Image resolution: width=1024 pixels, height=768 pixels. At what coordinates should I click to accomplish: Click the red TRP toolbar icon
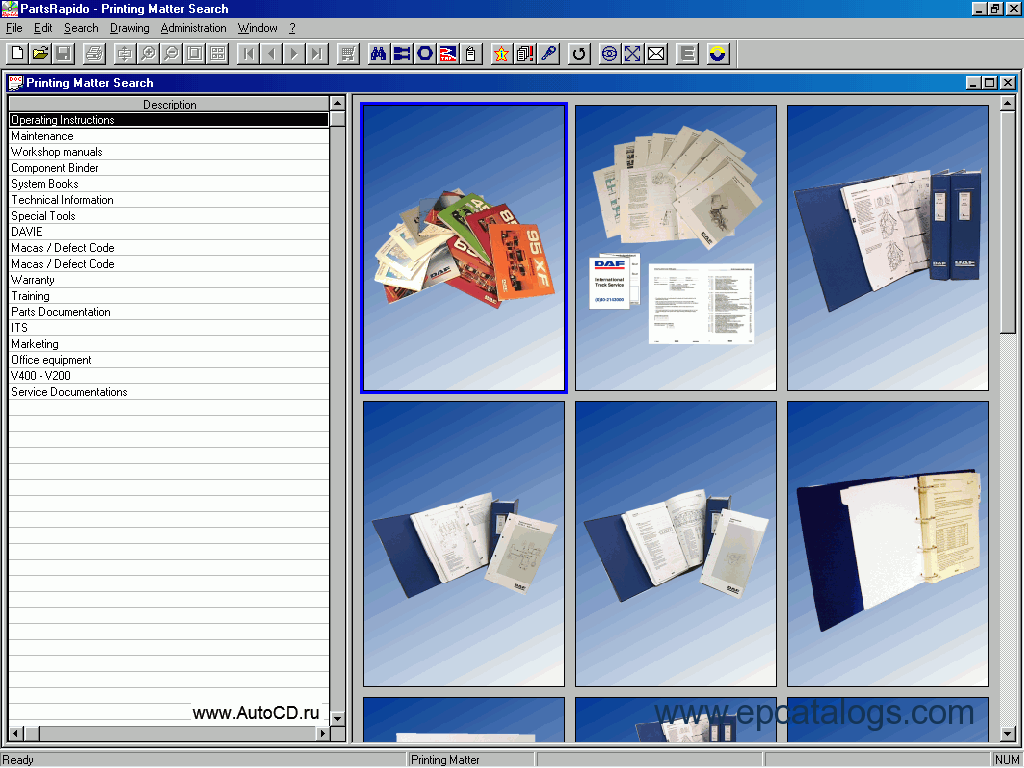tap(448, 54)
